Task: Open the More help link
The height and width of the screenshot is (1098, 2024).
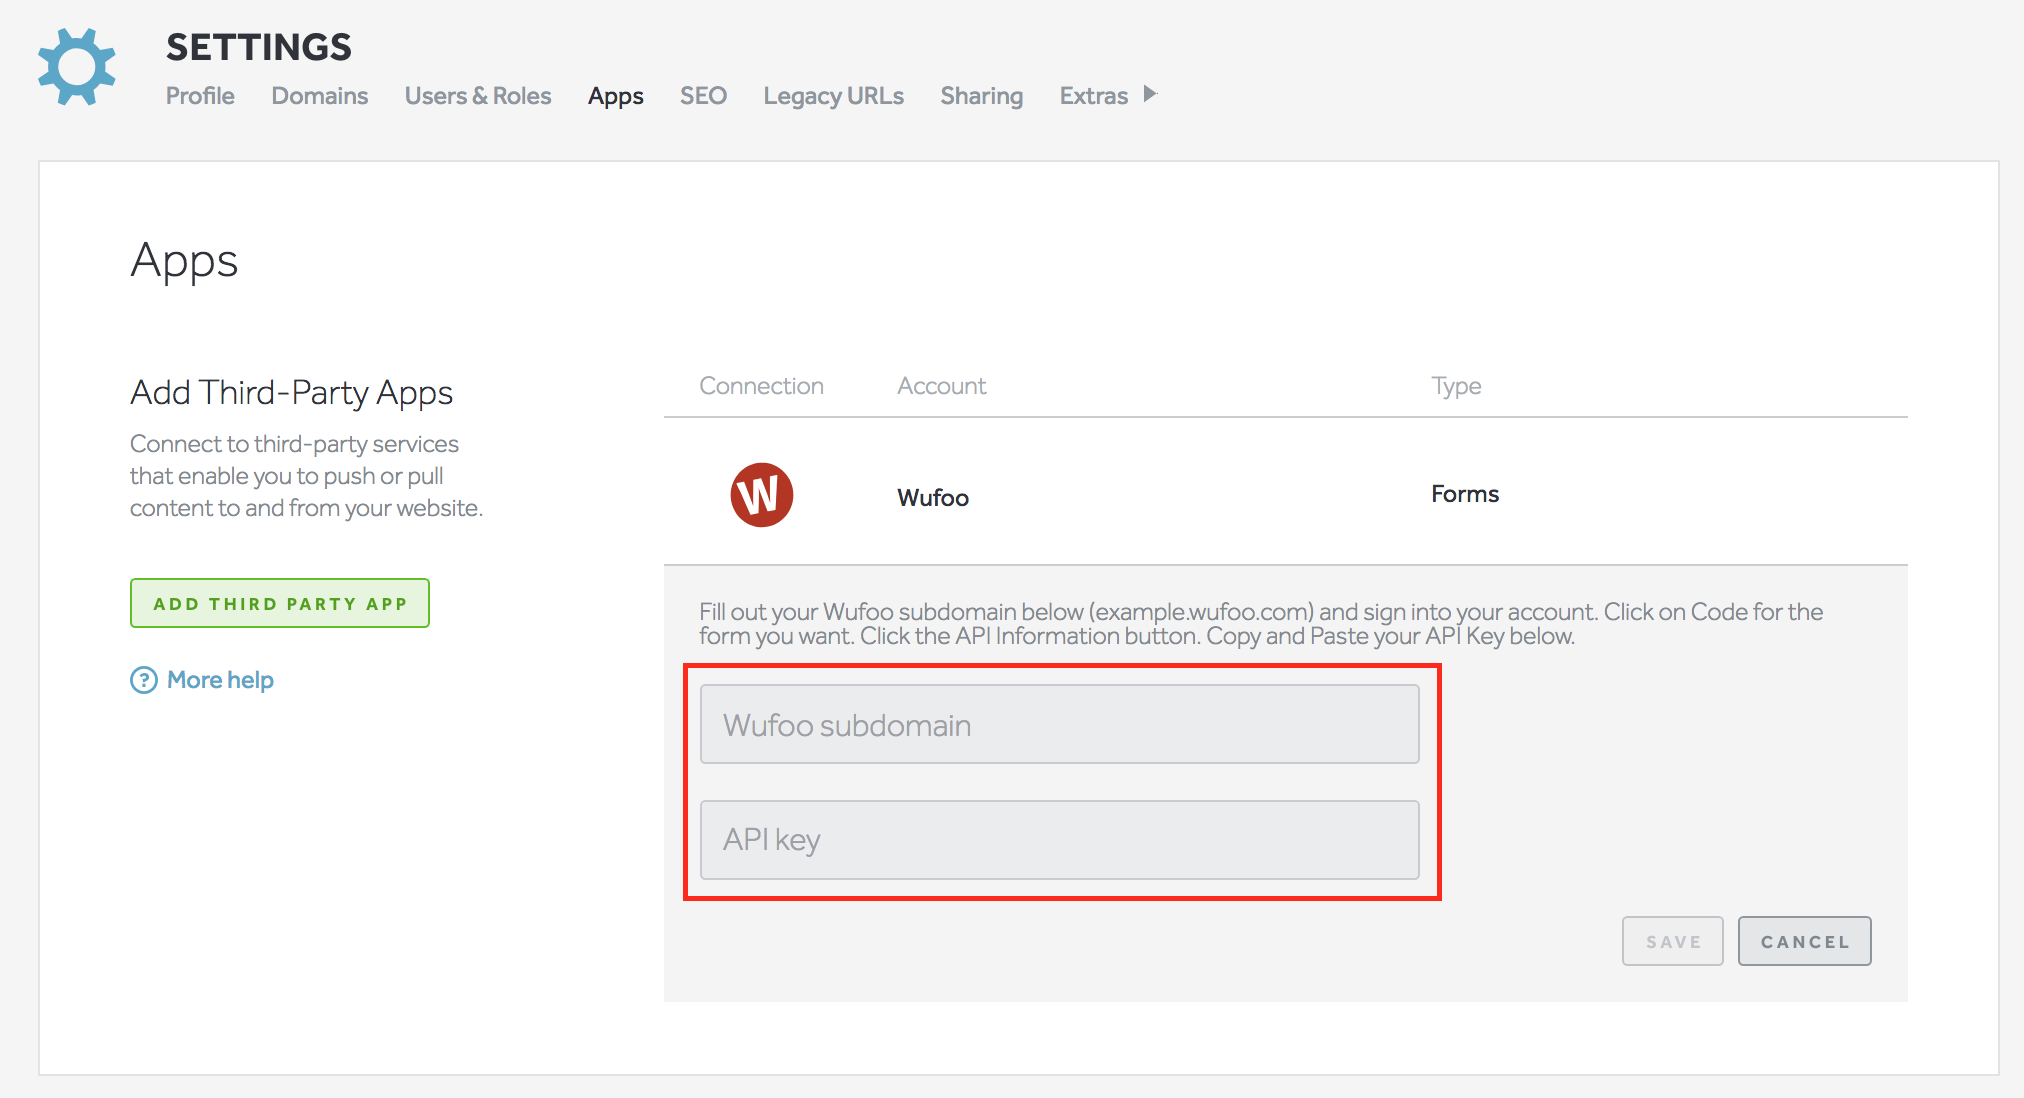Action: click(220, 680)
